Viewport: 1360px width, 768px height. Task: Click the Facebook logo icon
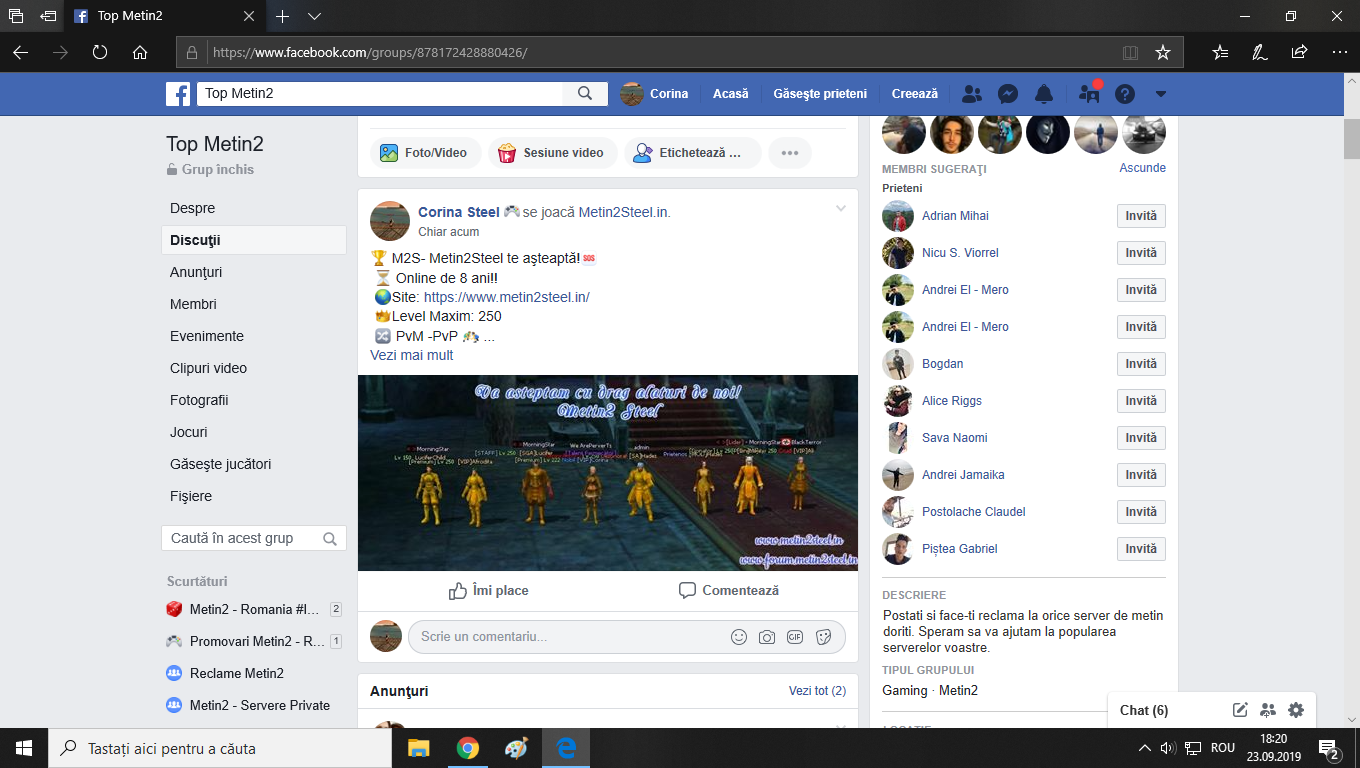click(178, 94)
